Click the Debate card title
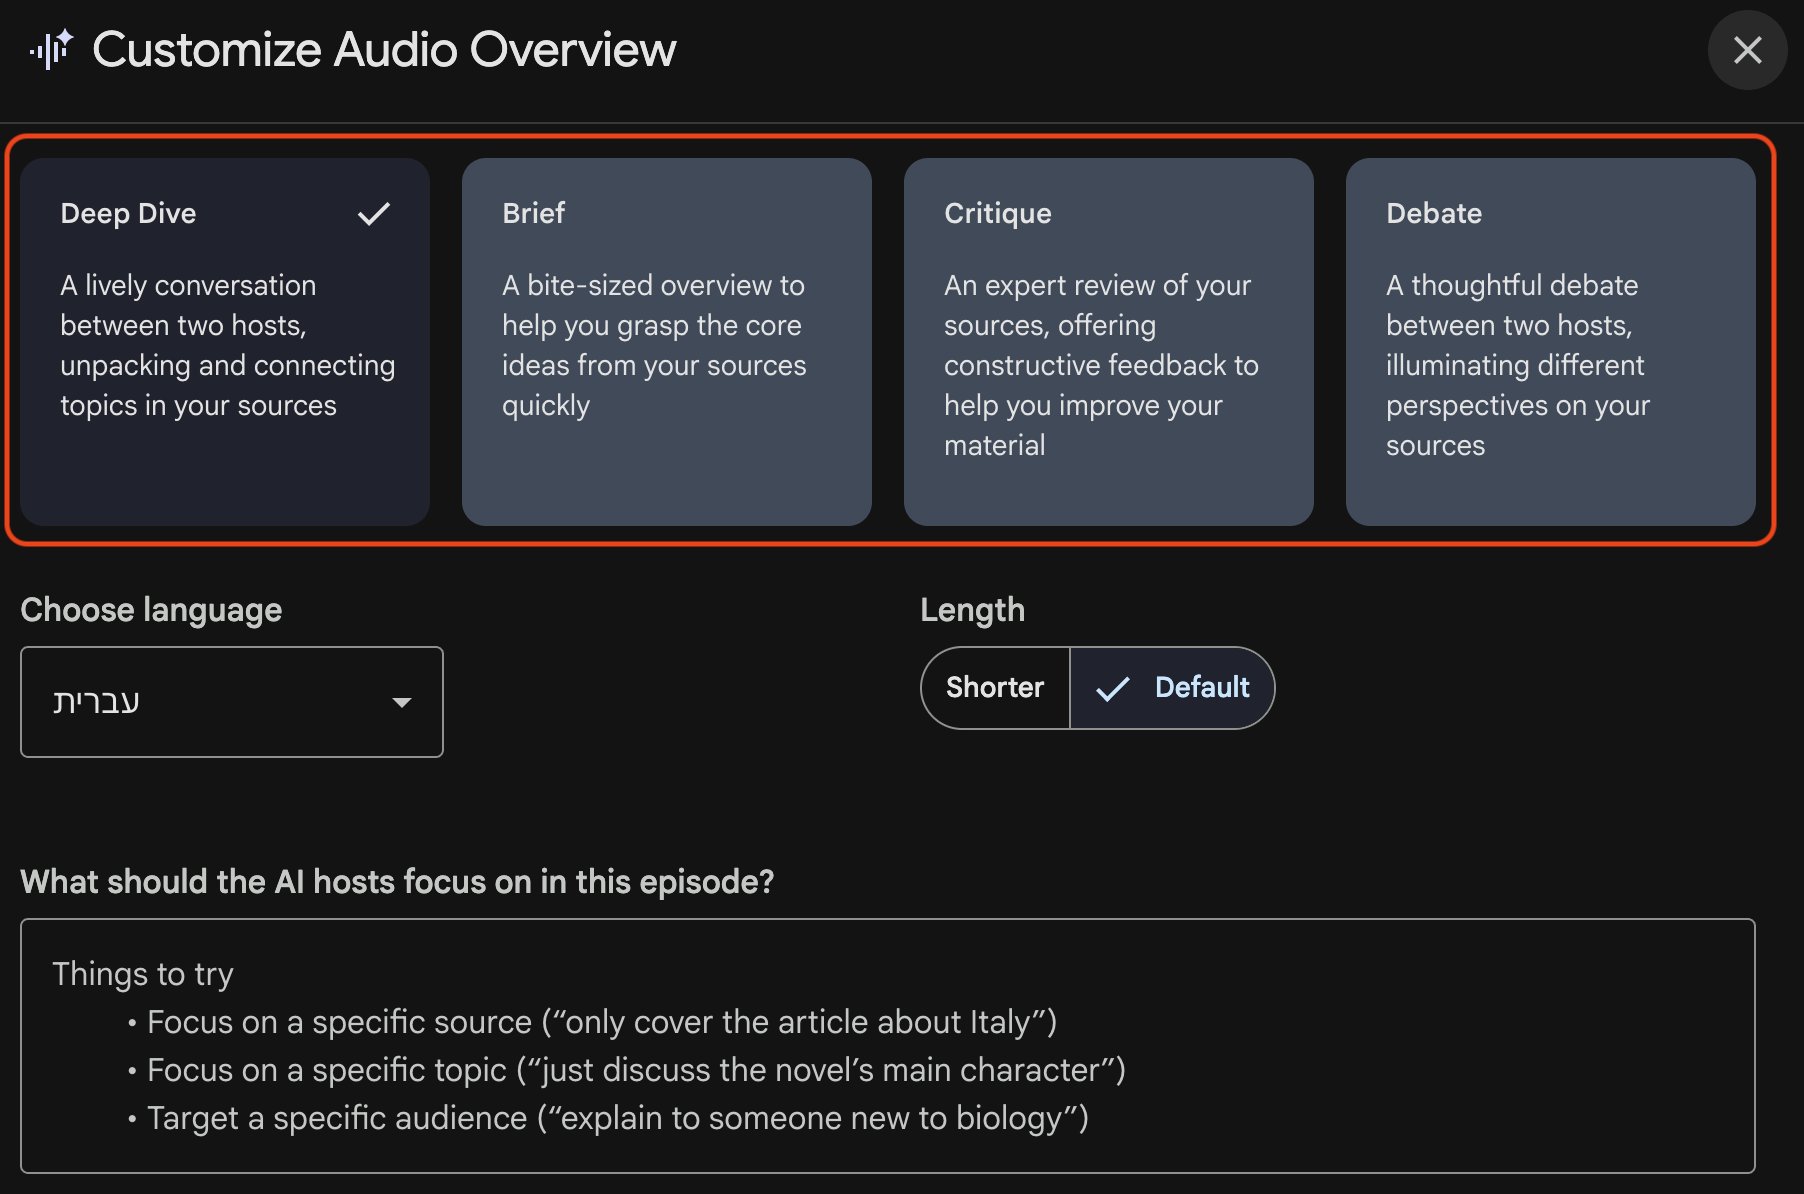The height and width of the screenshot is (1194, 1804). 1434,213
